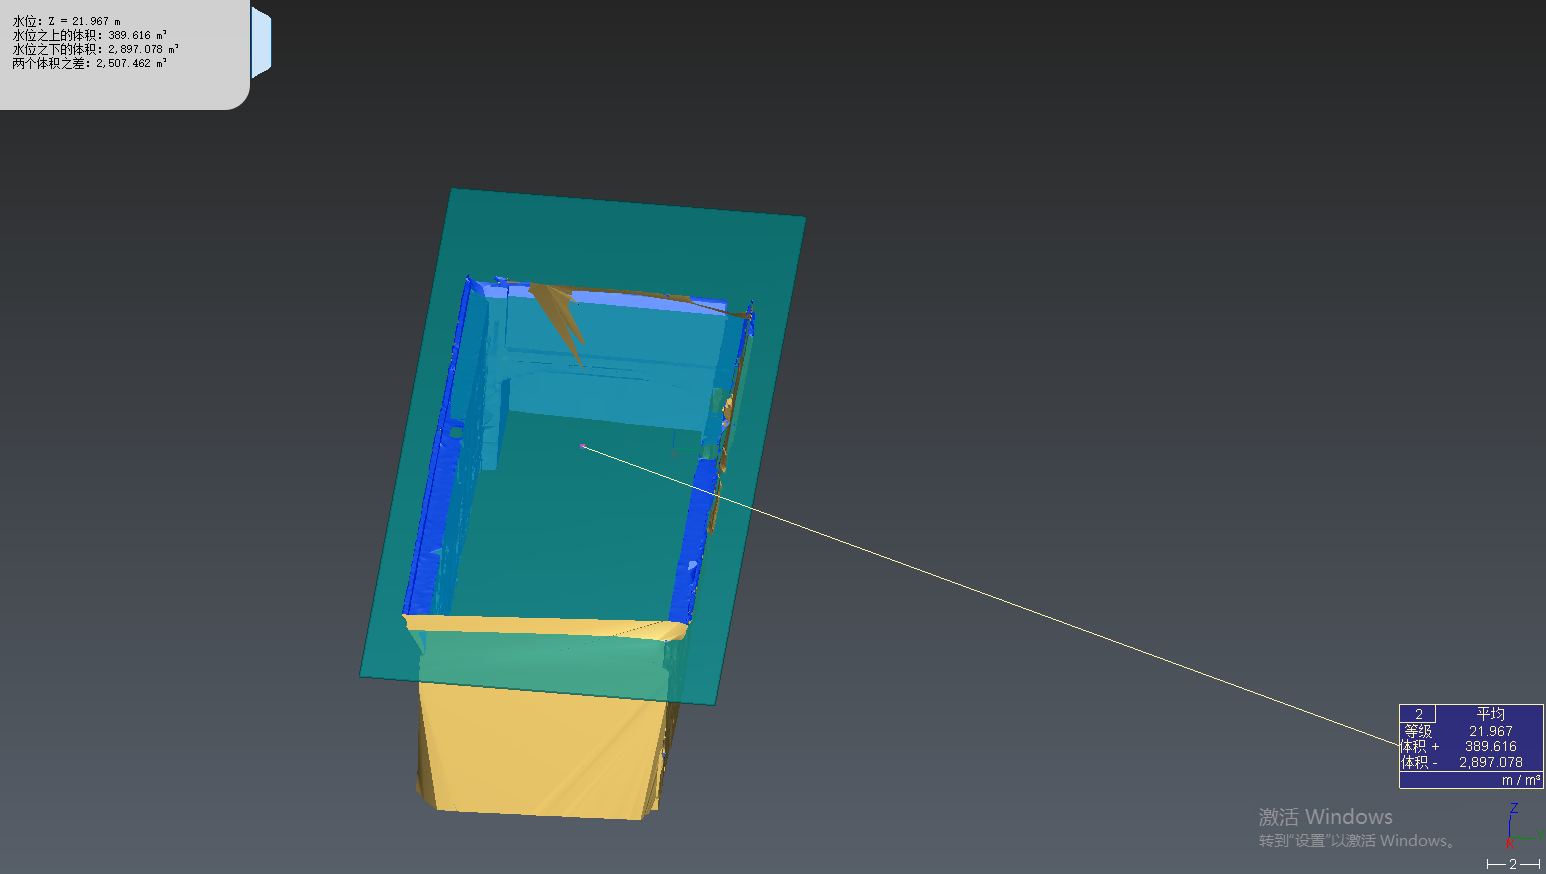The image size is (1546, 874).
Task: Click the 水位之上的体积 result line
Action: (90, 35)
